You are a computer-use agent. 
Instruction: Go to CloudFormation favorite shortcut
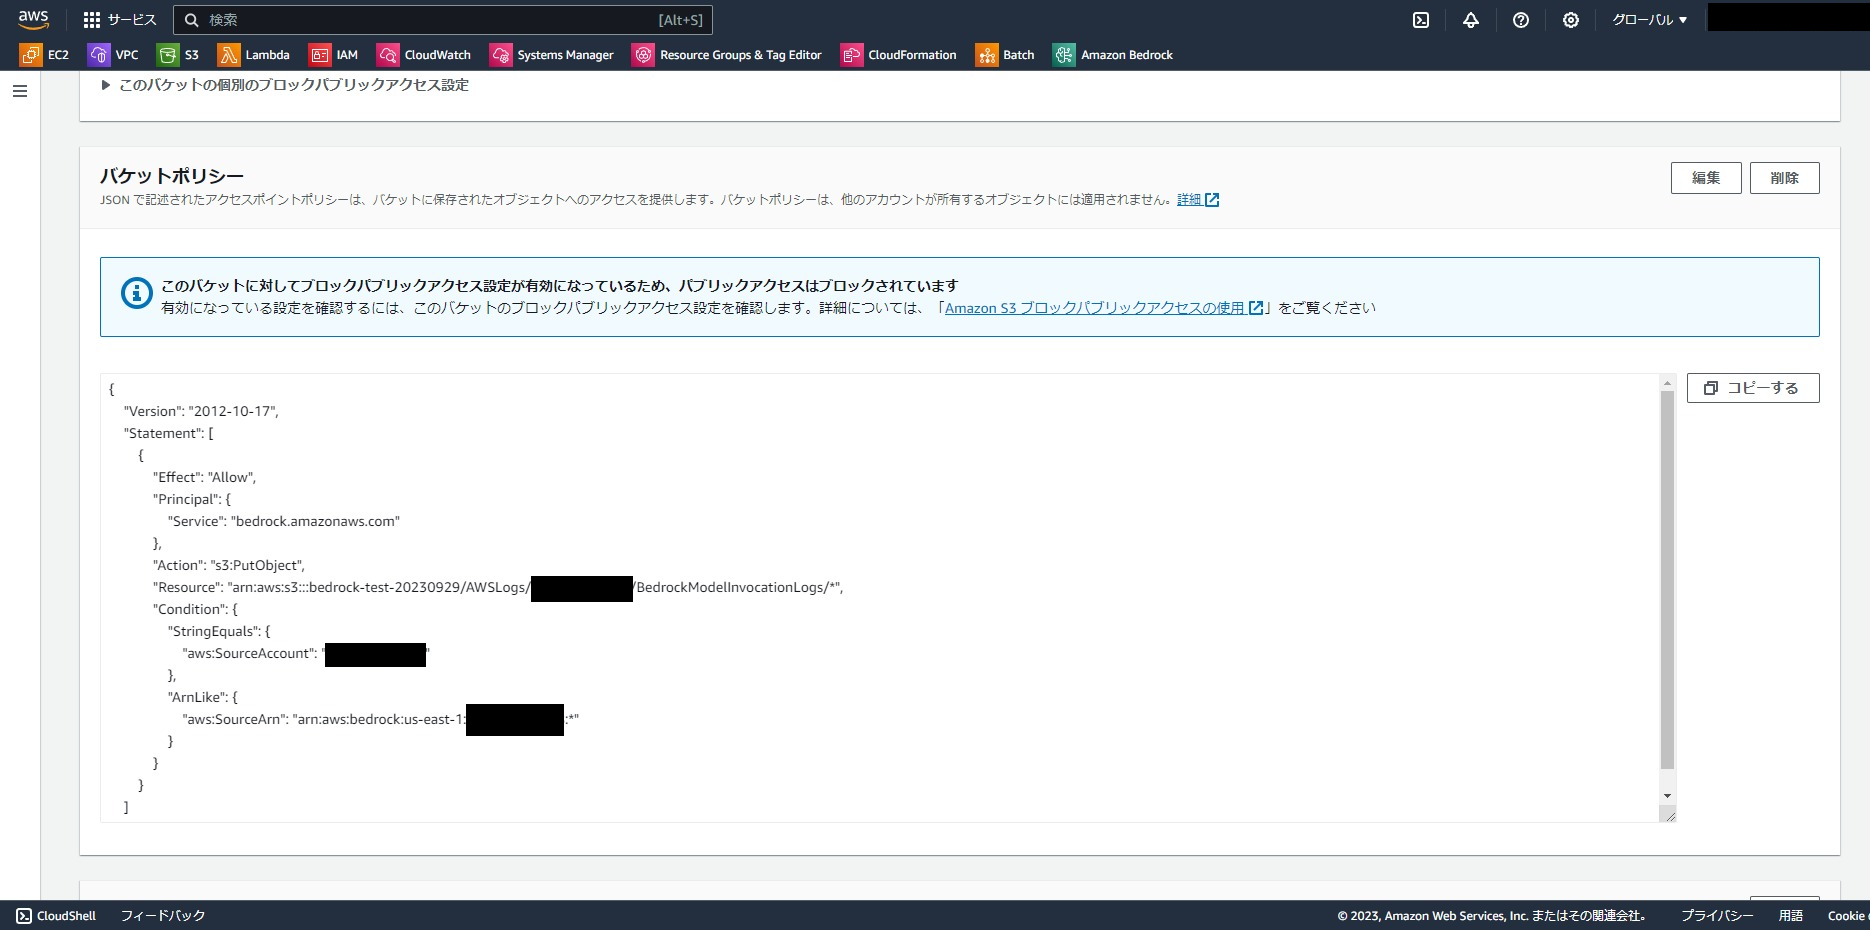pos(899,55)
